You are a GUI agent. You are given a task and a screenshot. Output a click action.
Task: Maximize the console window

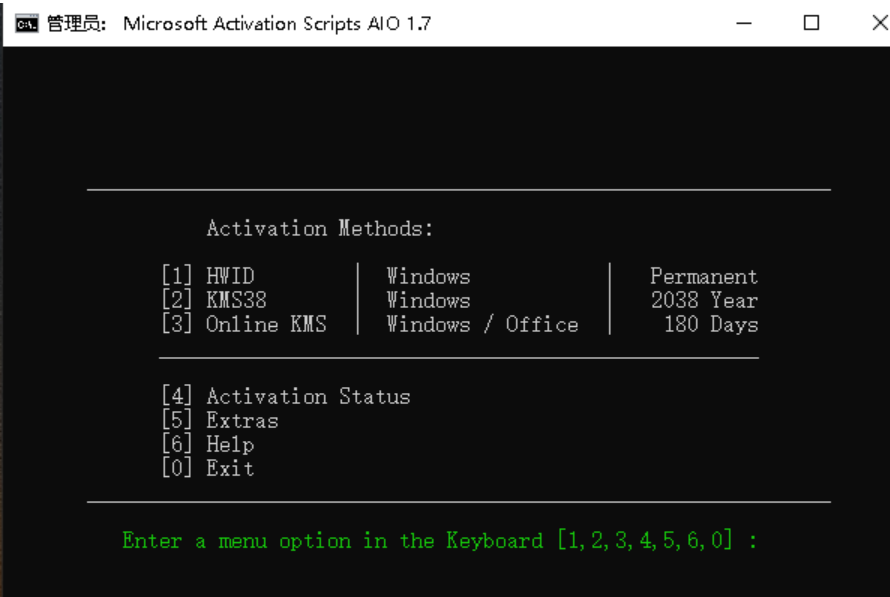(x=812, y=23)
